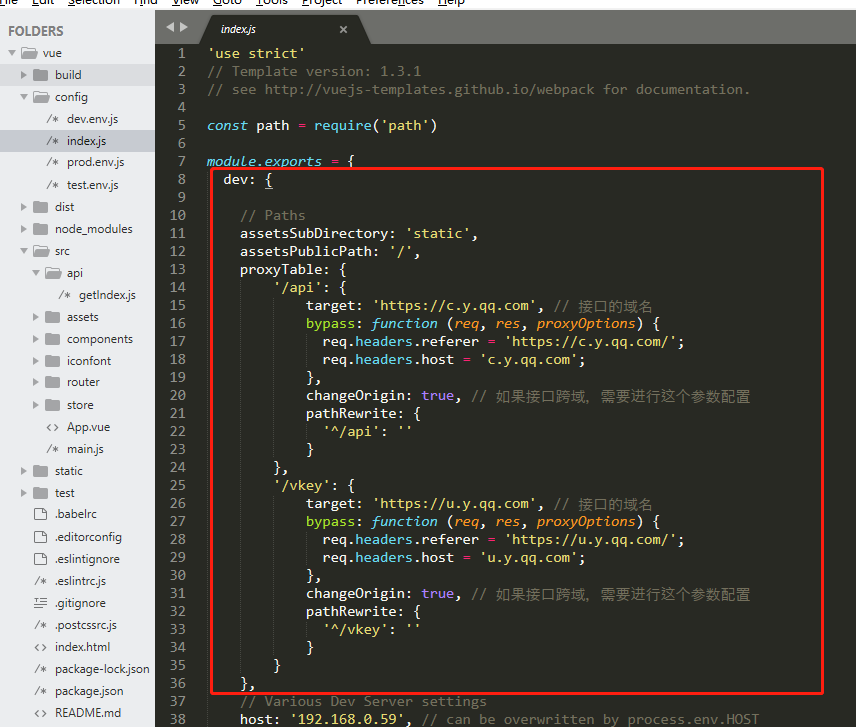Open the Selection menu
Screen dimensions: 856x727
pyautogui.click(x=93, y=2)
